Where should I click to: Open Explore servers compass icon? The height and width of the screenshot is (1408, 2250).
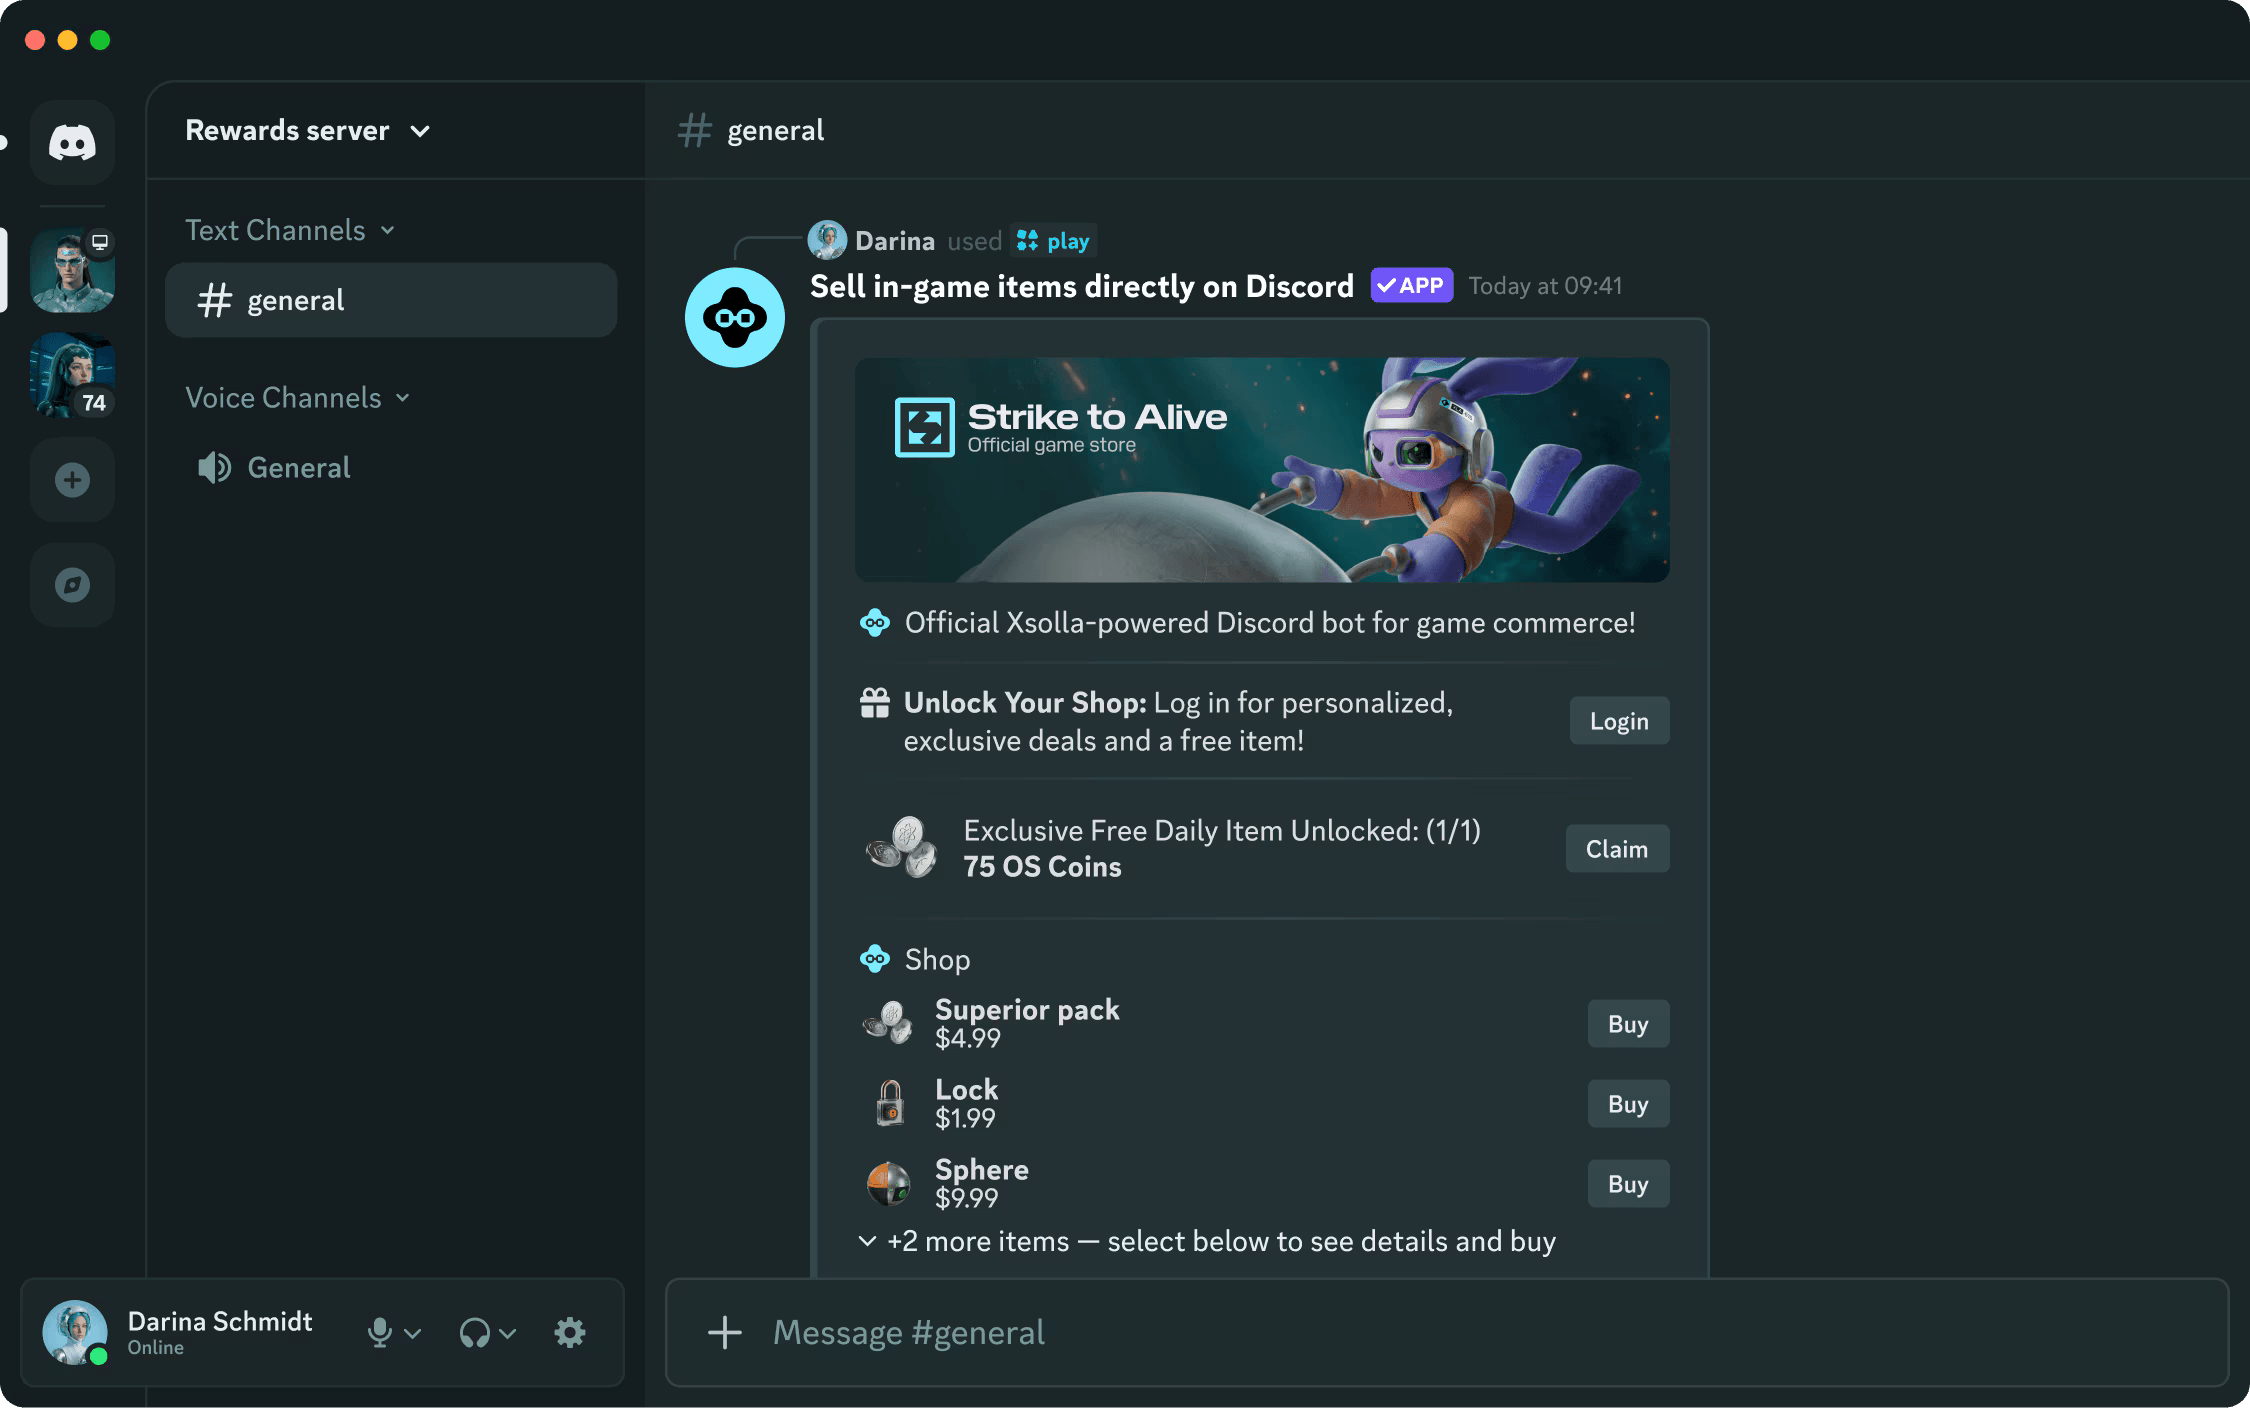tap(72, 585)
